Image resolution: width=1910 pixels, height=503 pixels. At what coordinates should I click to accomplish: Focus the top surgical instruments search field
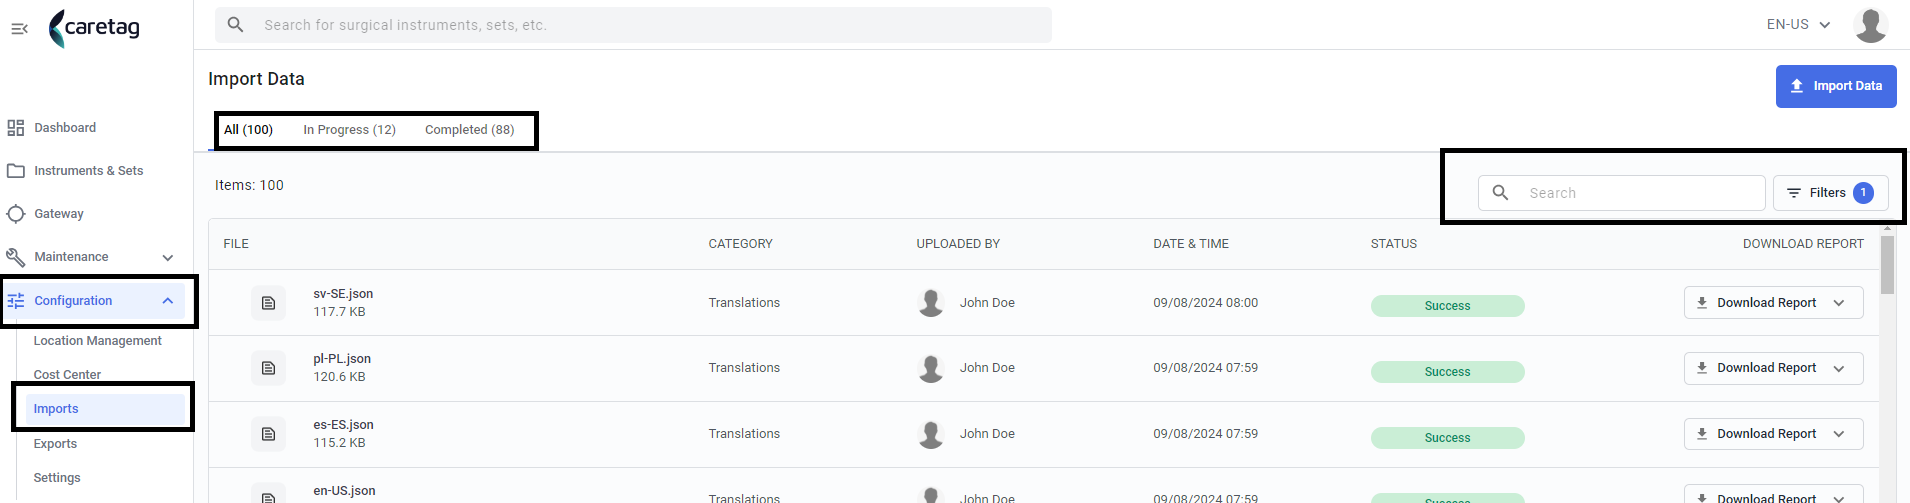[x=633, y=25]
